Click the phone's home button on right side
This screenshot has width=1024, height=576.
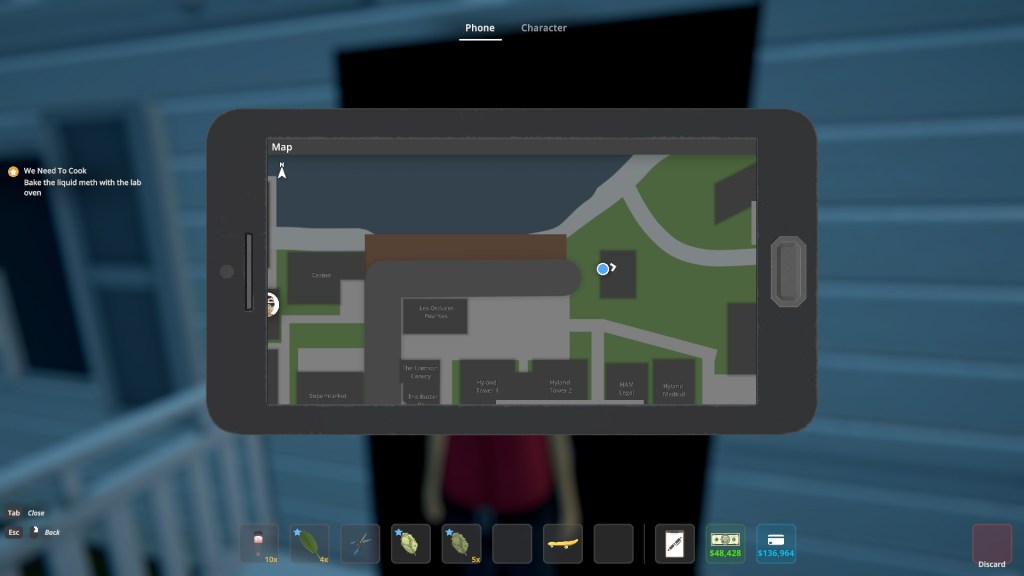pyautogui.click(x=787, y=271)
